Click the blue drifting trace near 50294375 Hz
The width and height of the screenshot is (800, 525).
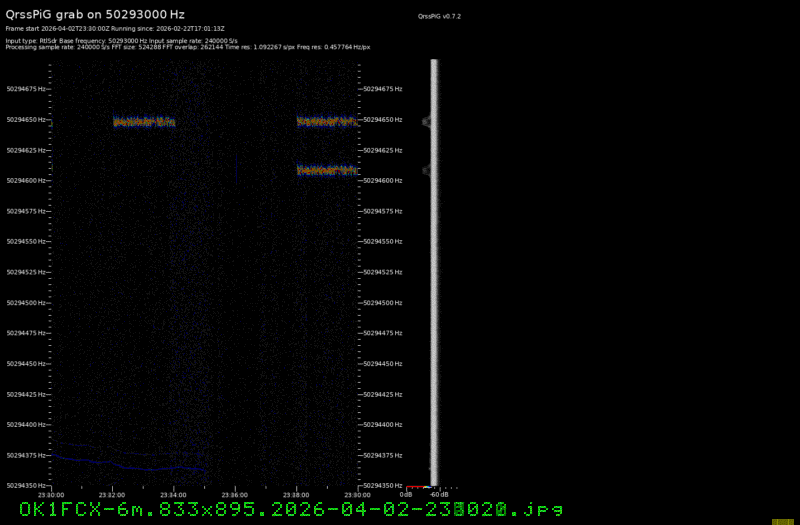pyautogui.click(x=128, y=463)
